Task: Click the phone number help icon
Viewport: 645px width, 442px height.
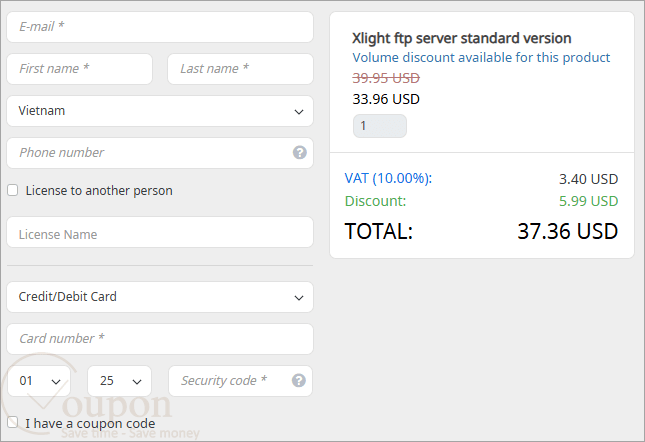Action: point(299,153)
